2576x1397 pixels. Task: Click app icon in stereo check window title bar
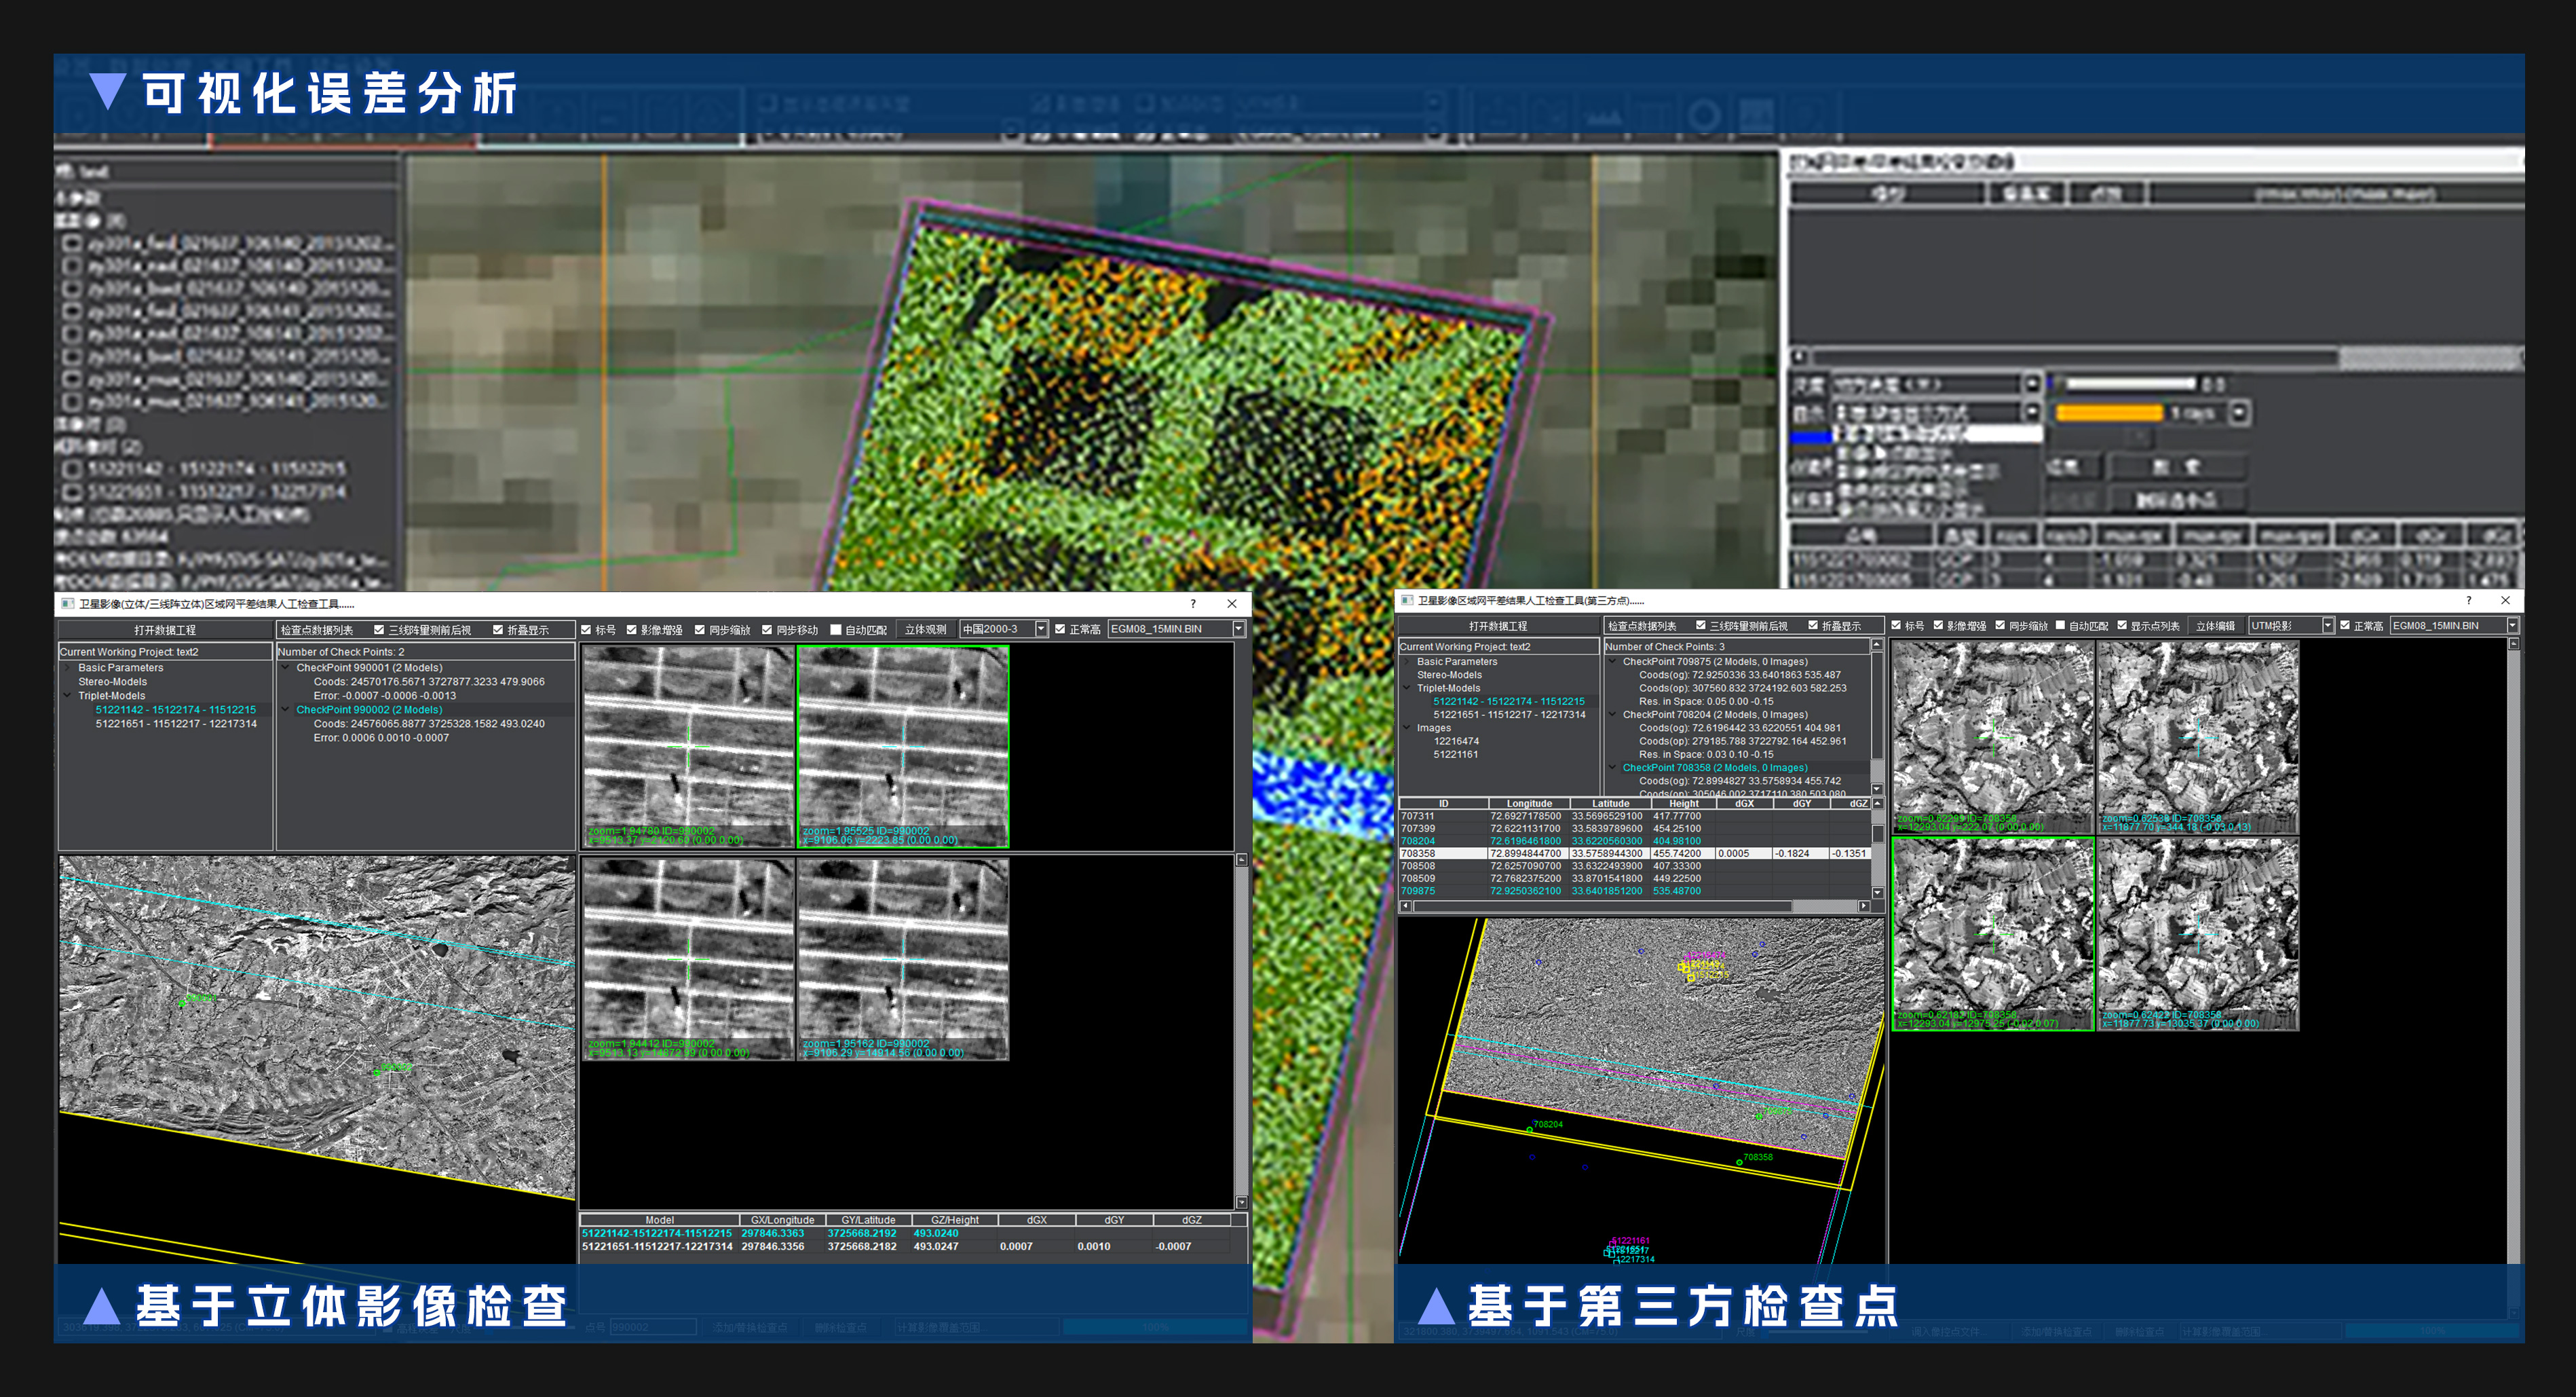pyautogui.click(x=68, y=603)
